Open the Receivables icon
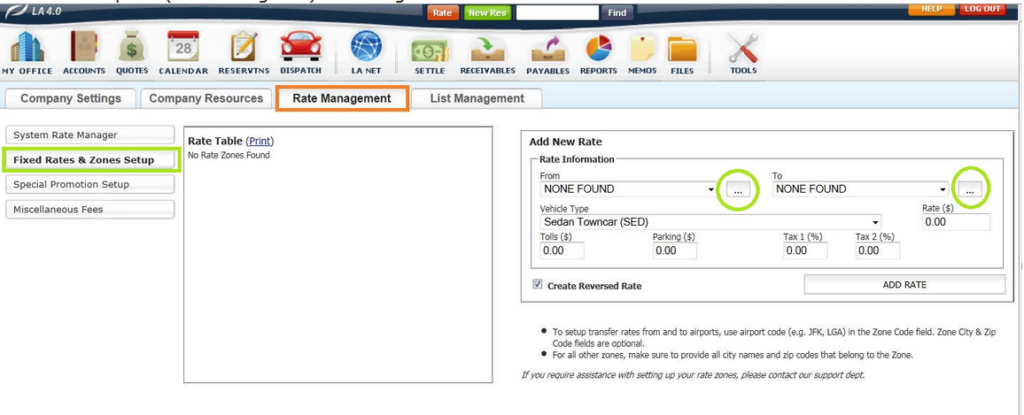1024x415 pixels. (487, 48)
